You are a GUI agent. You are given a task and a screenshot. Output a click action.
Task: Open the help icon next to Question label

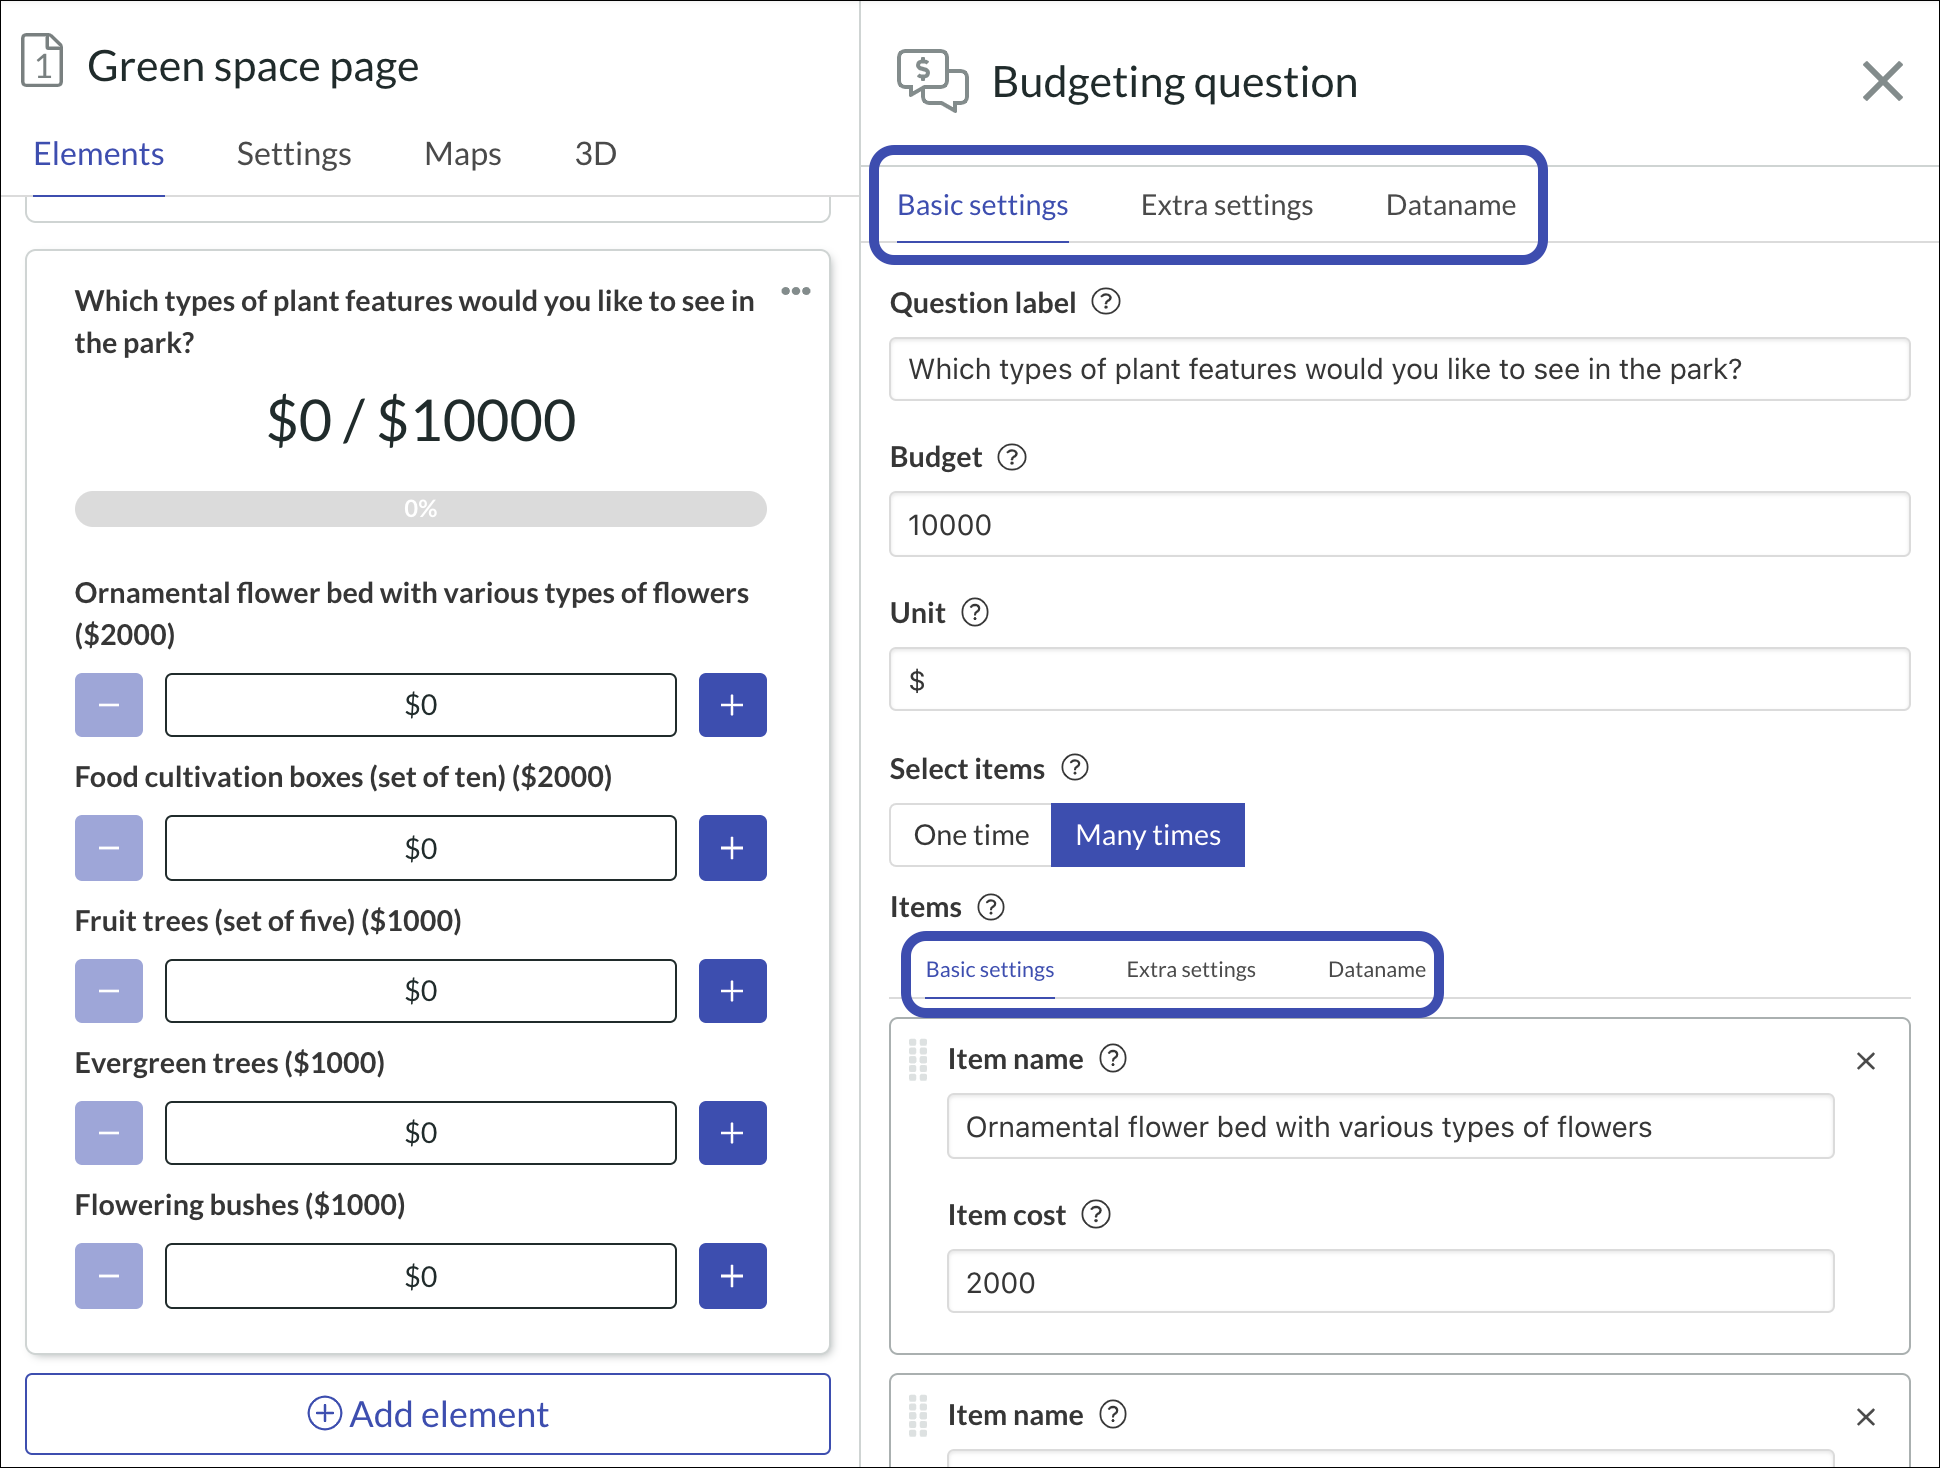point(1105,301)
